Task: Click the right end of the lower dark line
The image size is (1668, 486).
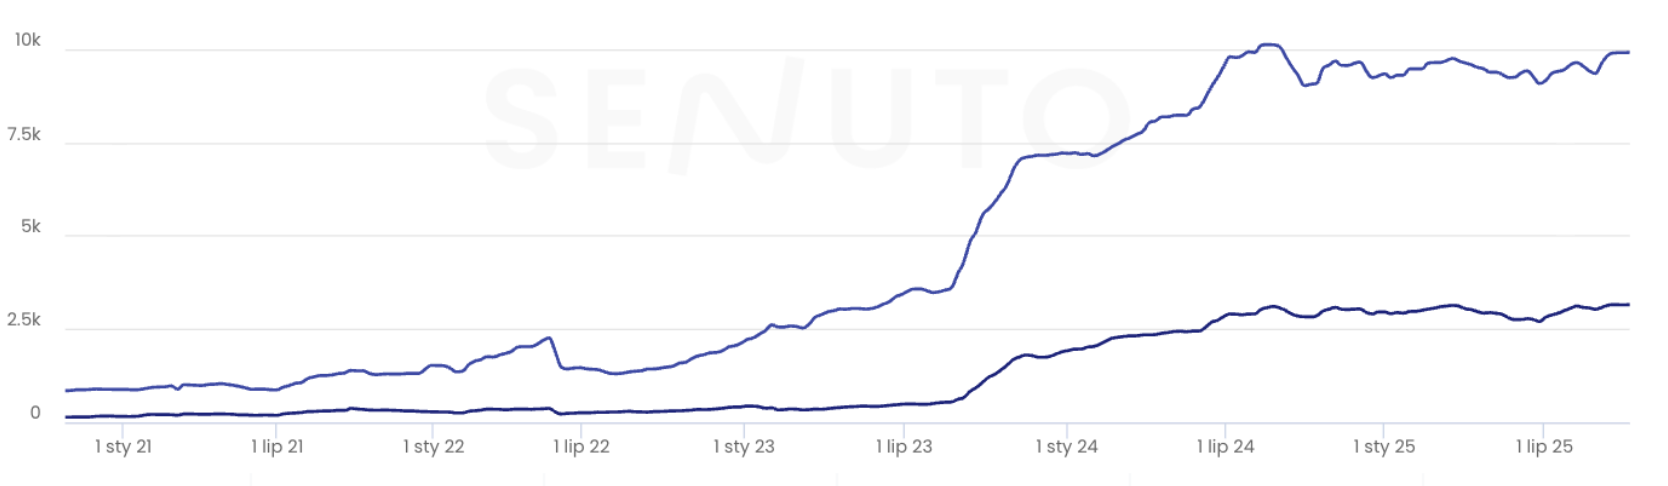Action: click(1627, 305)
